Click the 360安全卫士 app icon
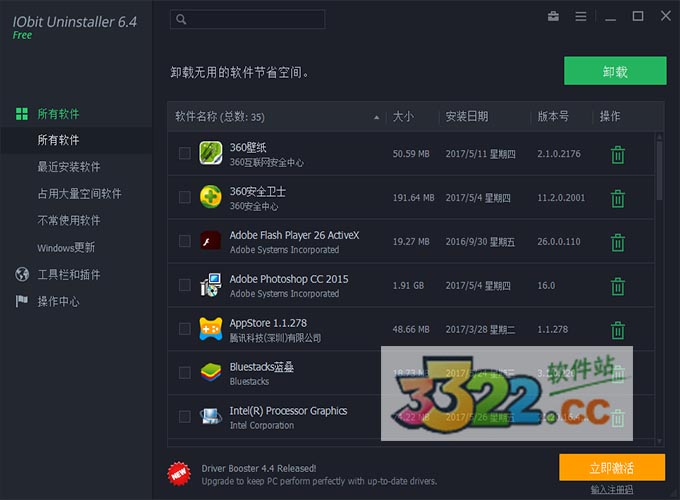Viewport: 680px width, 500px height. 211,196
